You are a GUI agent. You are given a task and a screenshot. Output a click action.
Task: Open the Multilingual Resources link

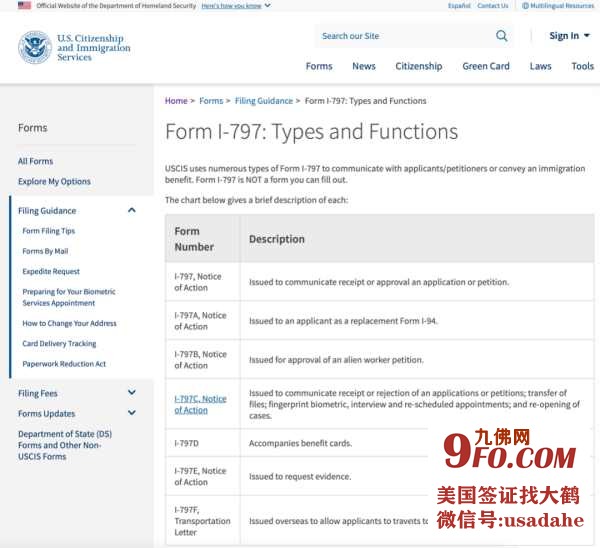tap(562, 6)
